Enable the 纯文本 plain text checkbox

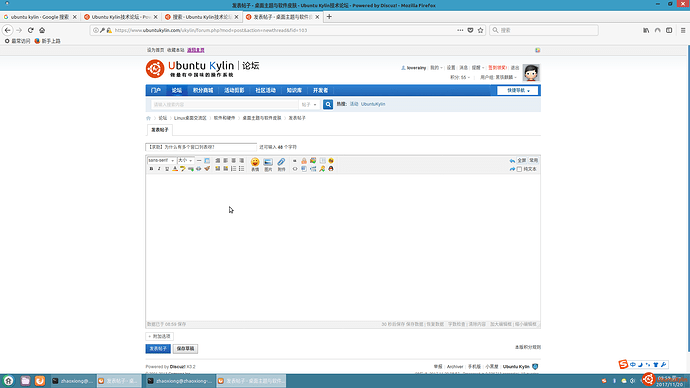[519, 169]
